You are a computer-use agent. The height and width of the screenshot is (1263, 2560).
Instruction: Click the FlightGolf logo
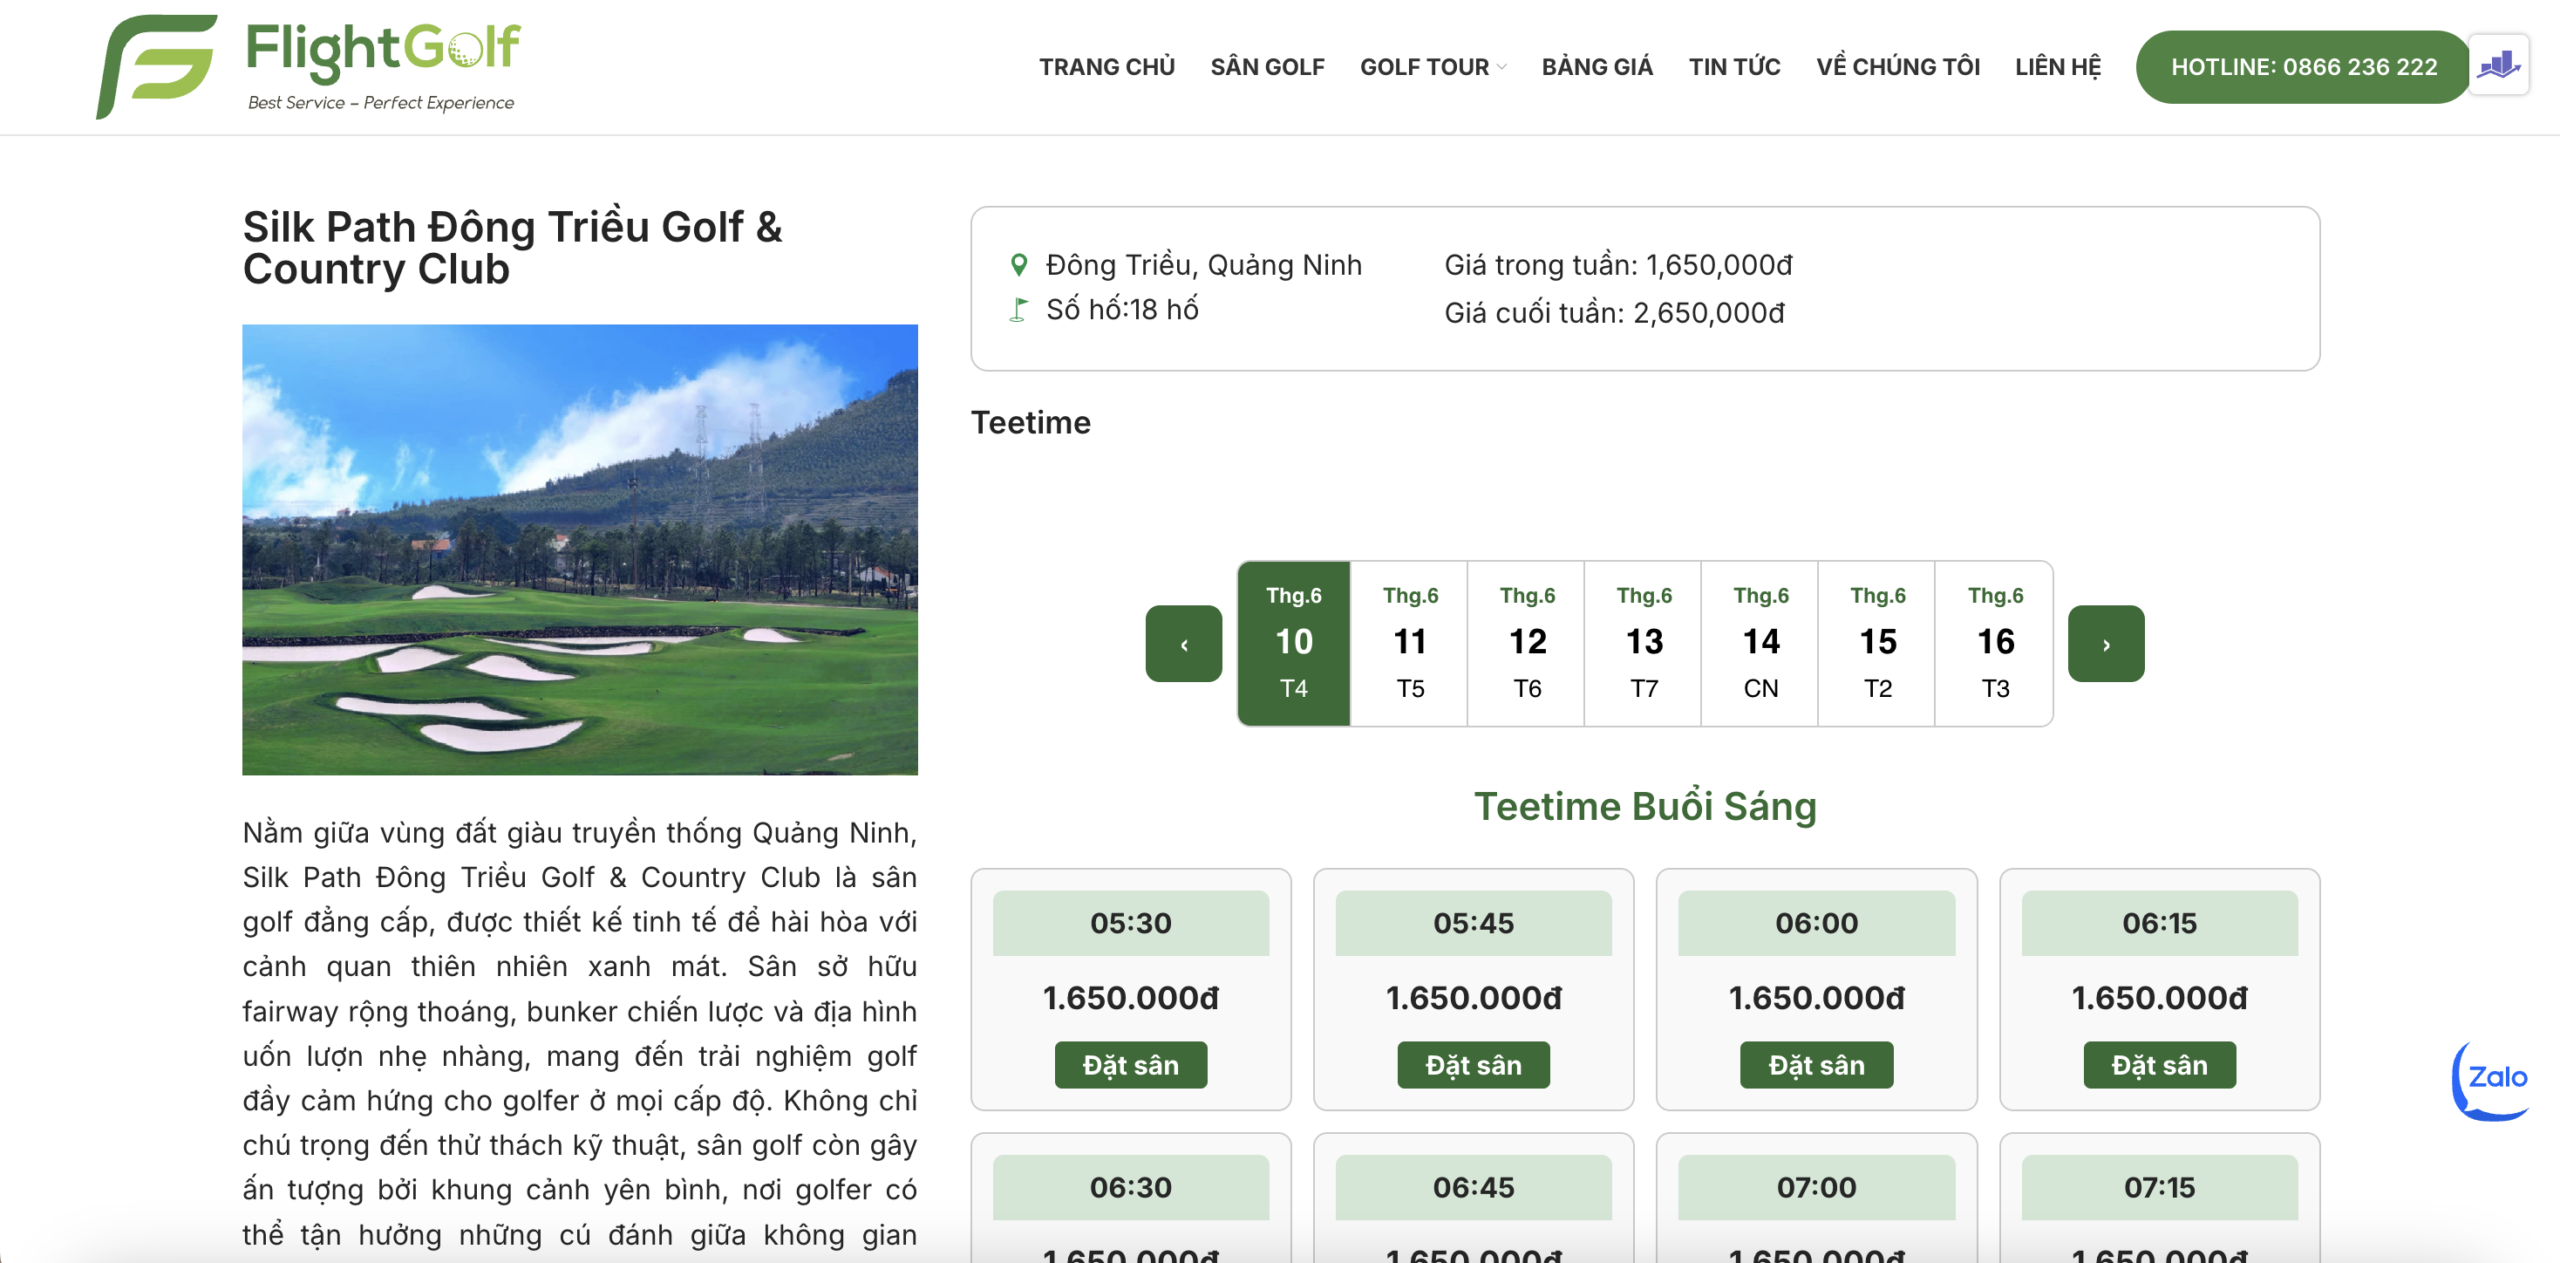pos(308,66)
